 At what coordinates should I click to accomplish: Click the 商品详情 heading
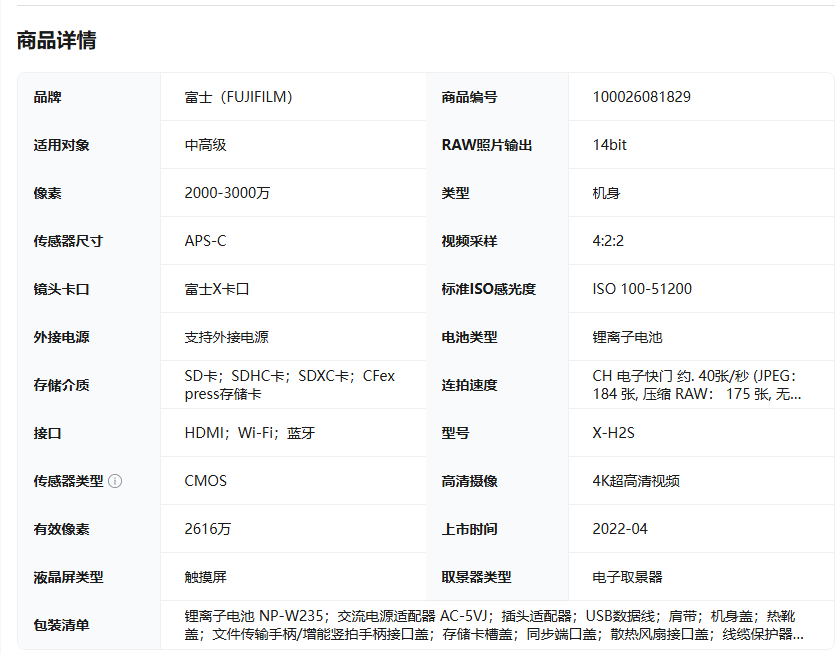[56, 40]
